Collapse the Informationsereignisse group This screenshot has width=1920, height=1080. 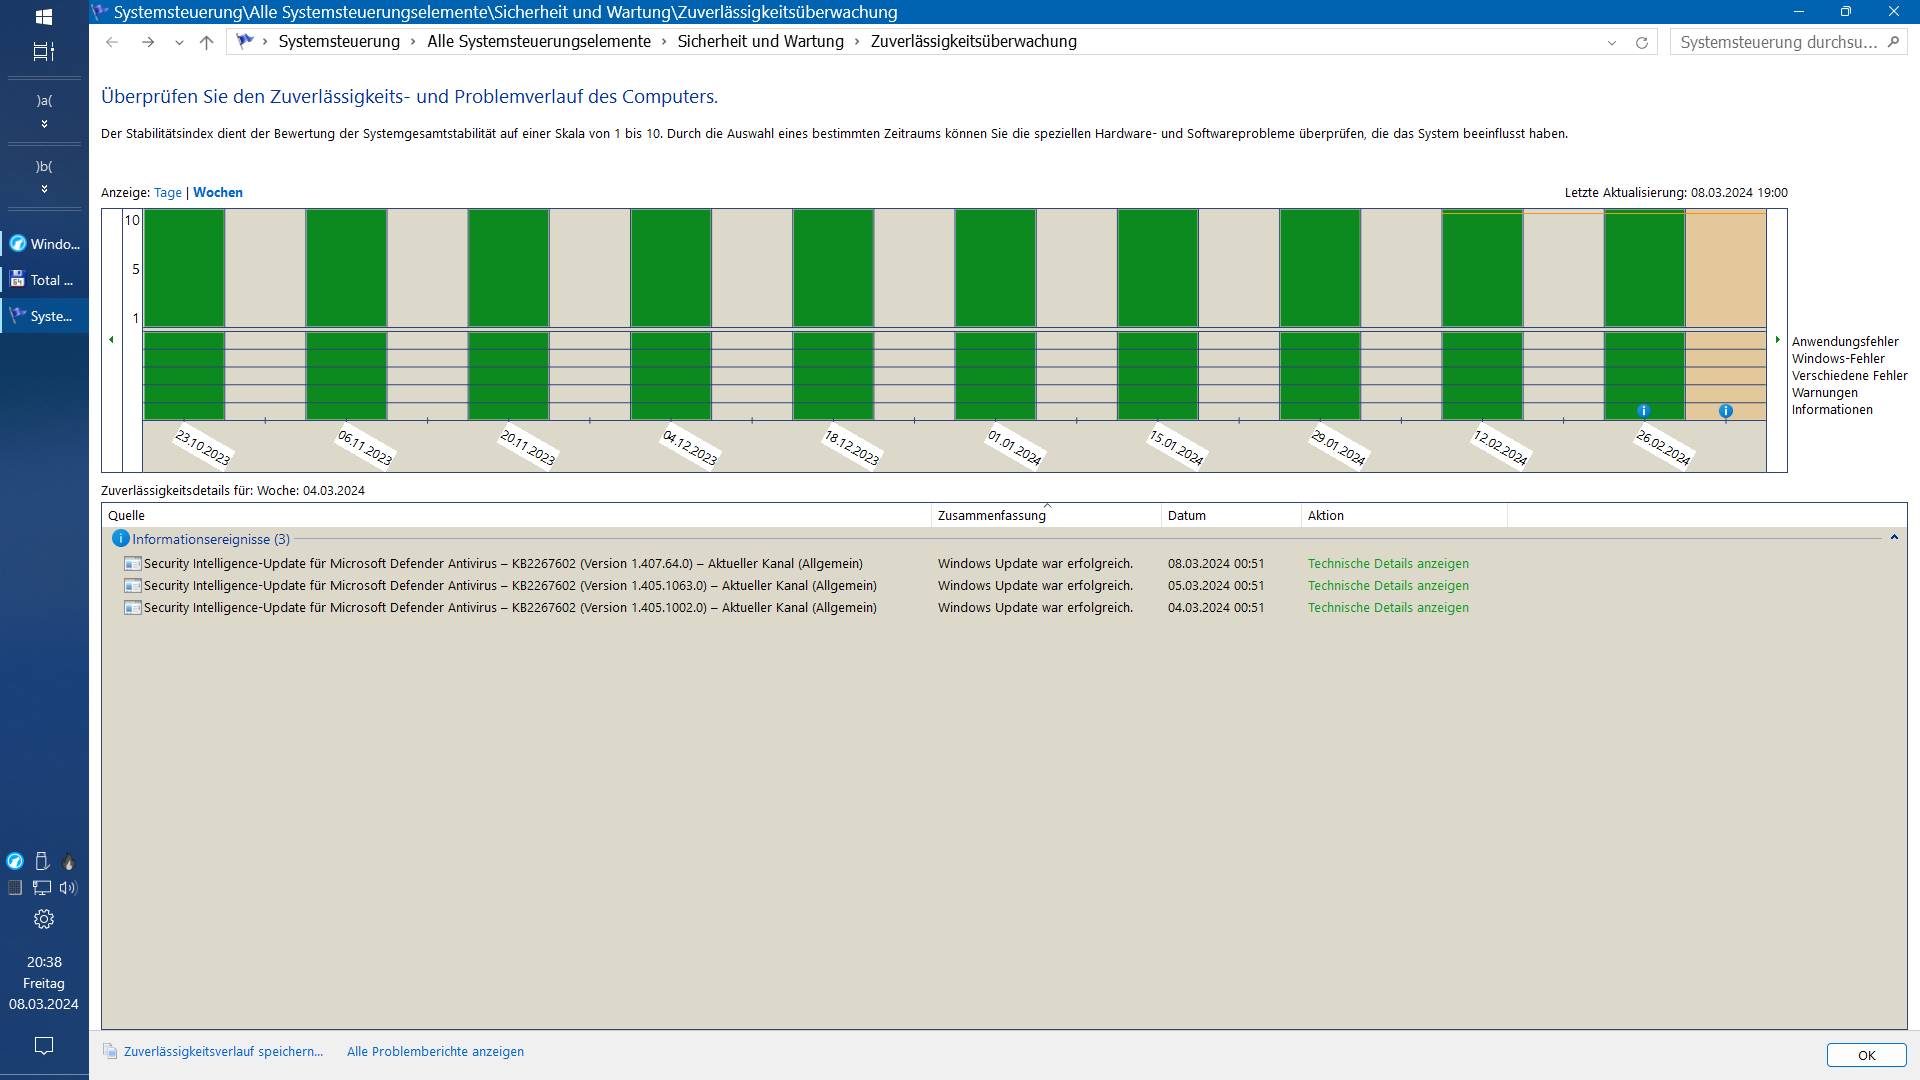1893,538
